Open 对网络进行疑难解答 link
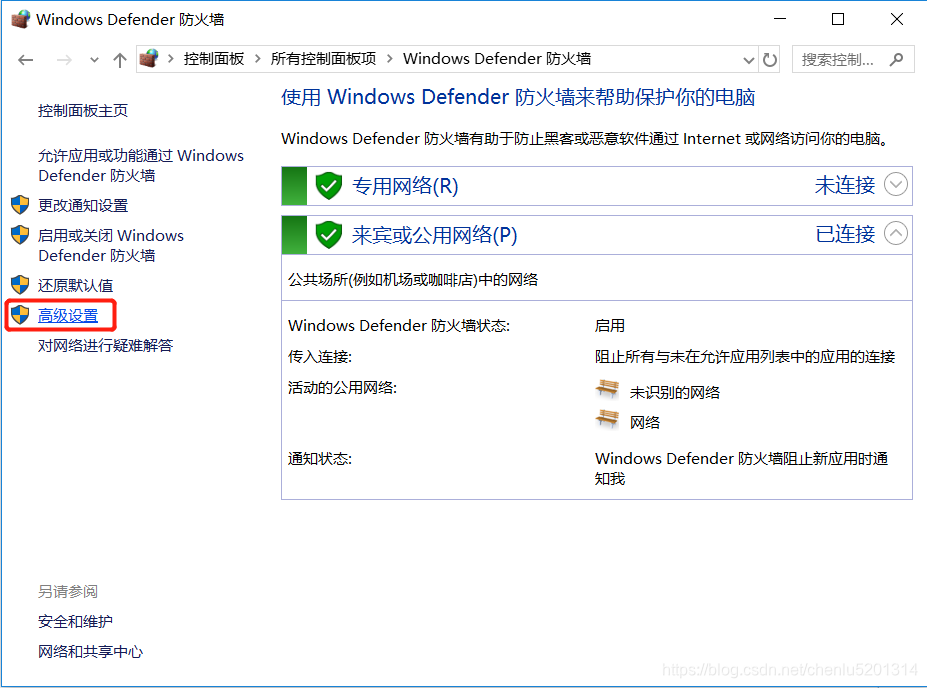927x688 pixels. pyautogui.click(x=105, y=346)
